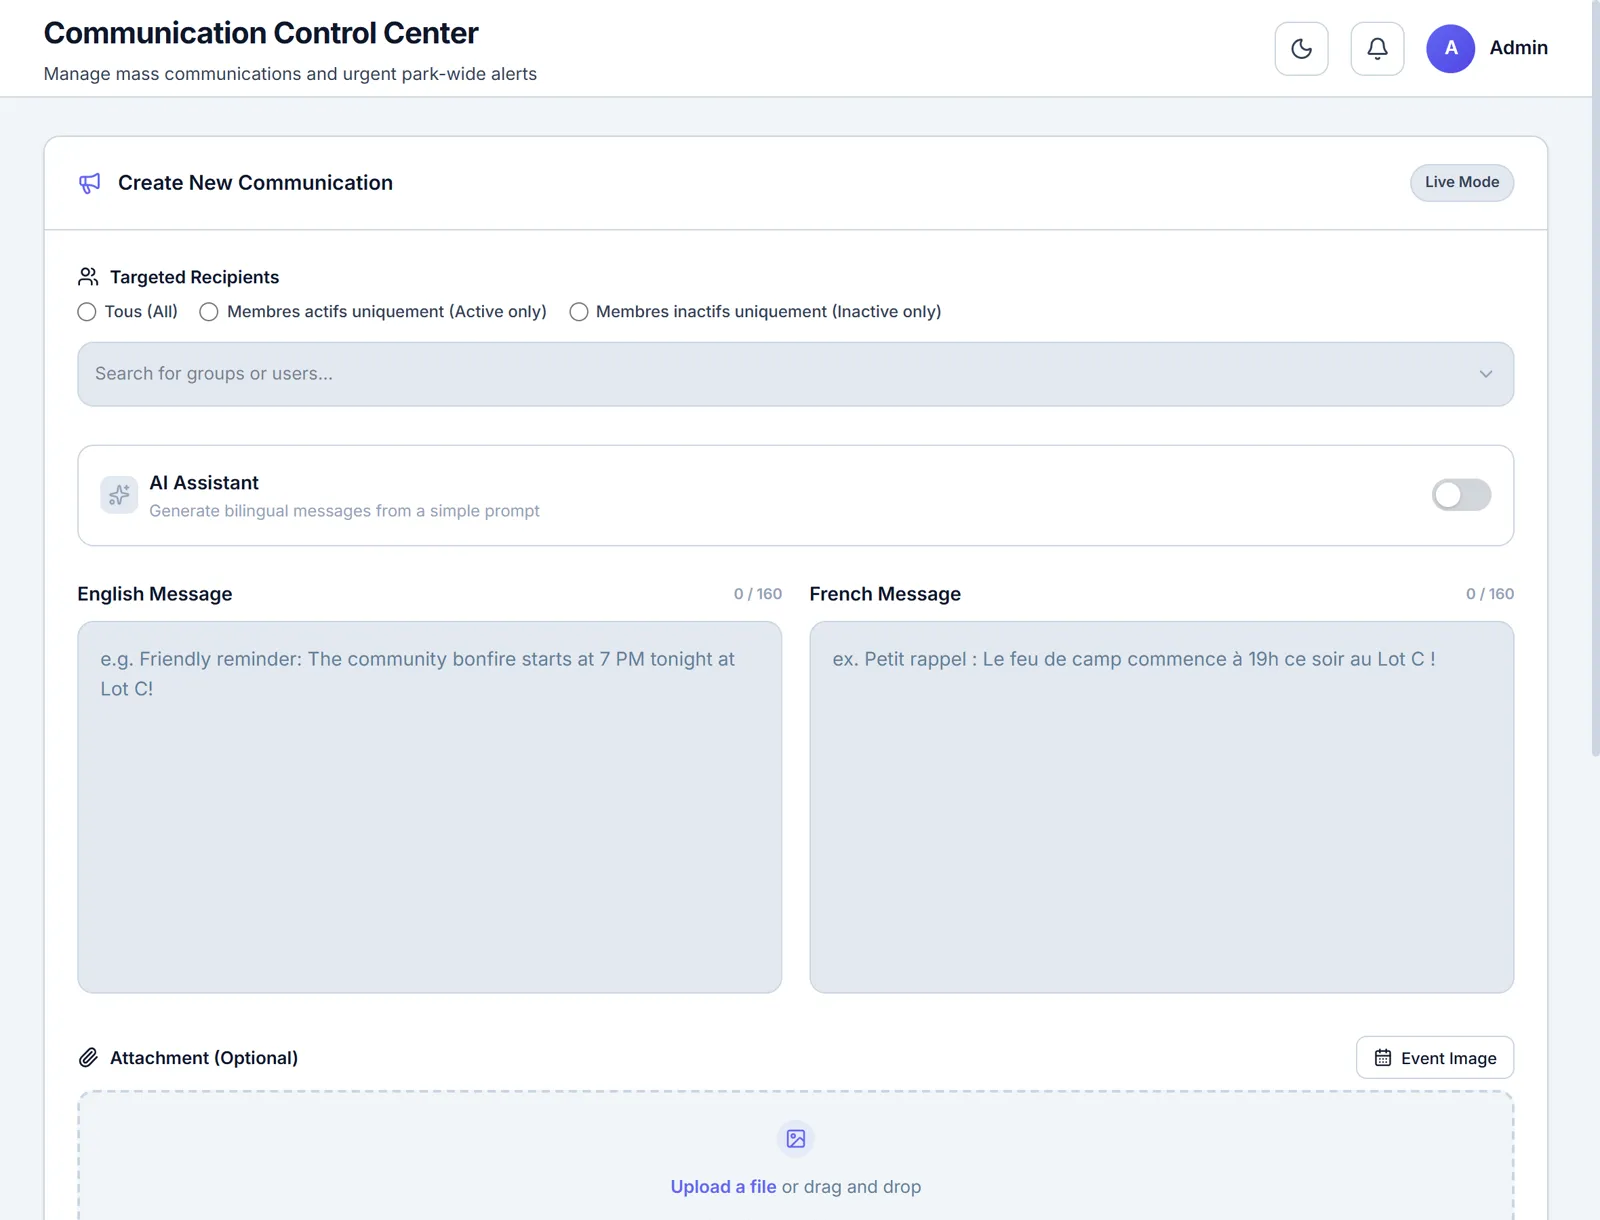1600x1220 pixels.
Task: Click the AI Assistant sparkle icon
Action: pos(119,495)
